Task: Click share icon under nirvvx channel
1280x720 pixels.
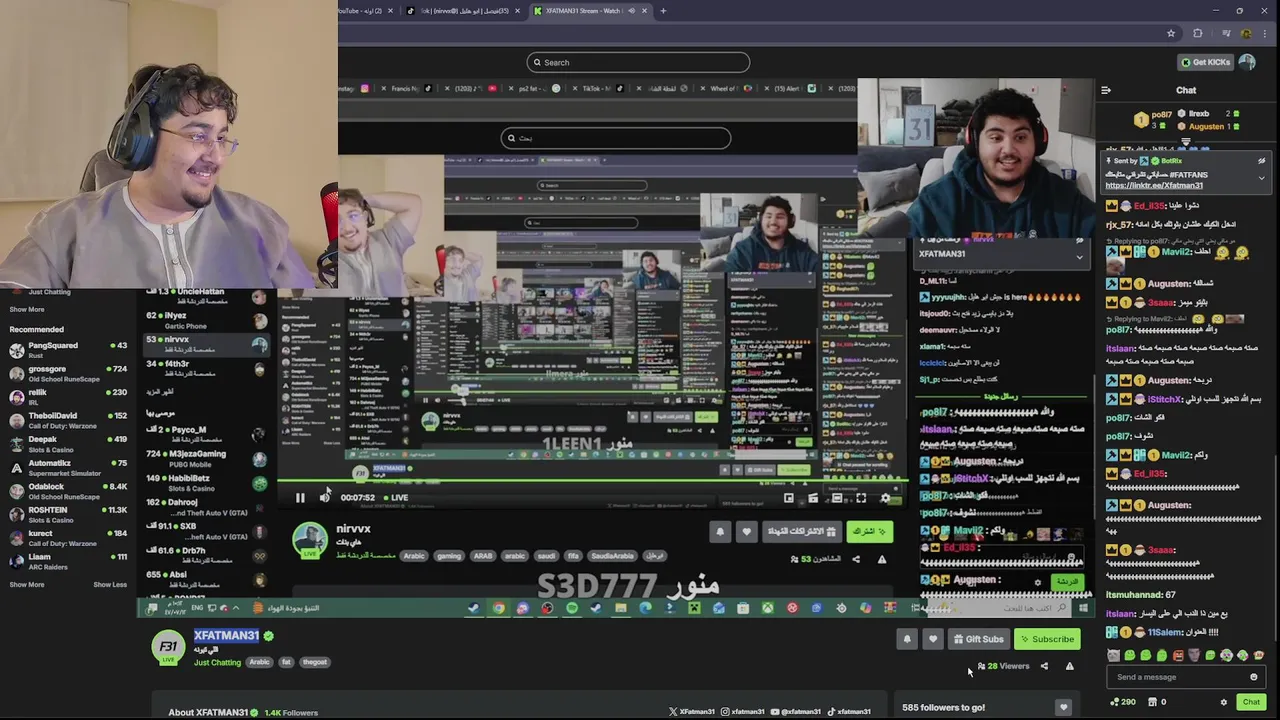Action: pos(856,559)
